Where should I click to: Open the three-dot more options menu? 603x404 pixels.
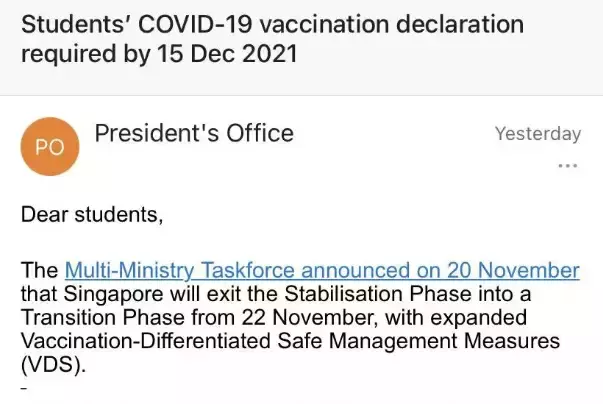[x=568, y=165]
